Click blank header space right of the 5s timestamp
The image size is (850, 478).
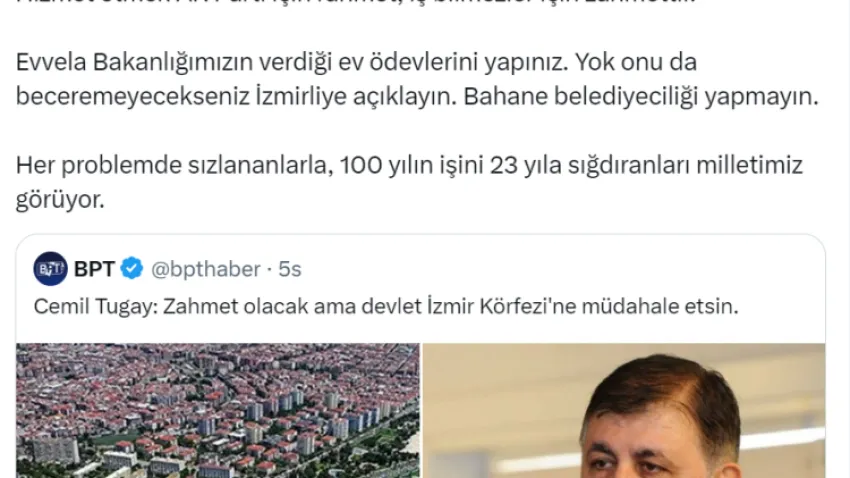(x=558, y=269)
